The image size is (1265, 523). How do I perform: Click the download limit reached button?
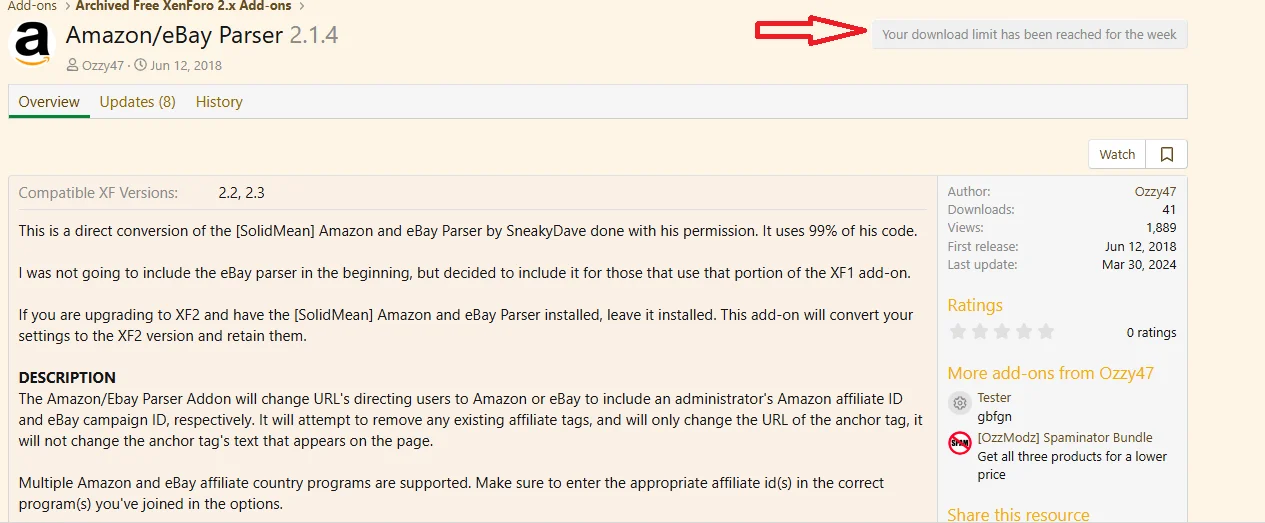click(x=1029, y=34)
